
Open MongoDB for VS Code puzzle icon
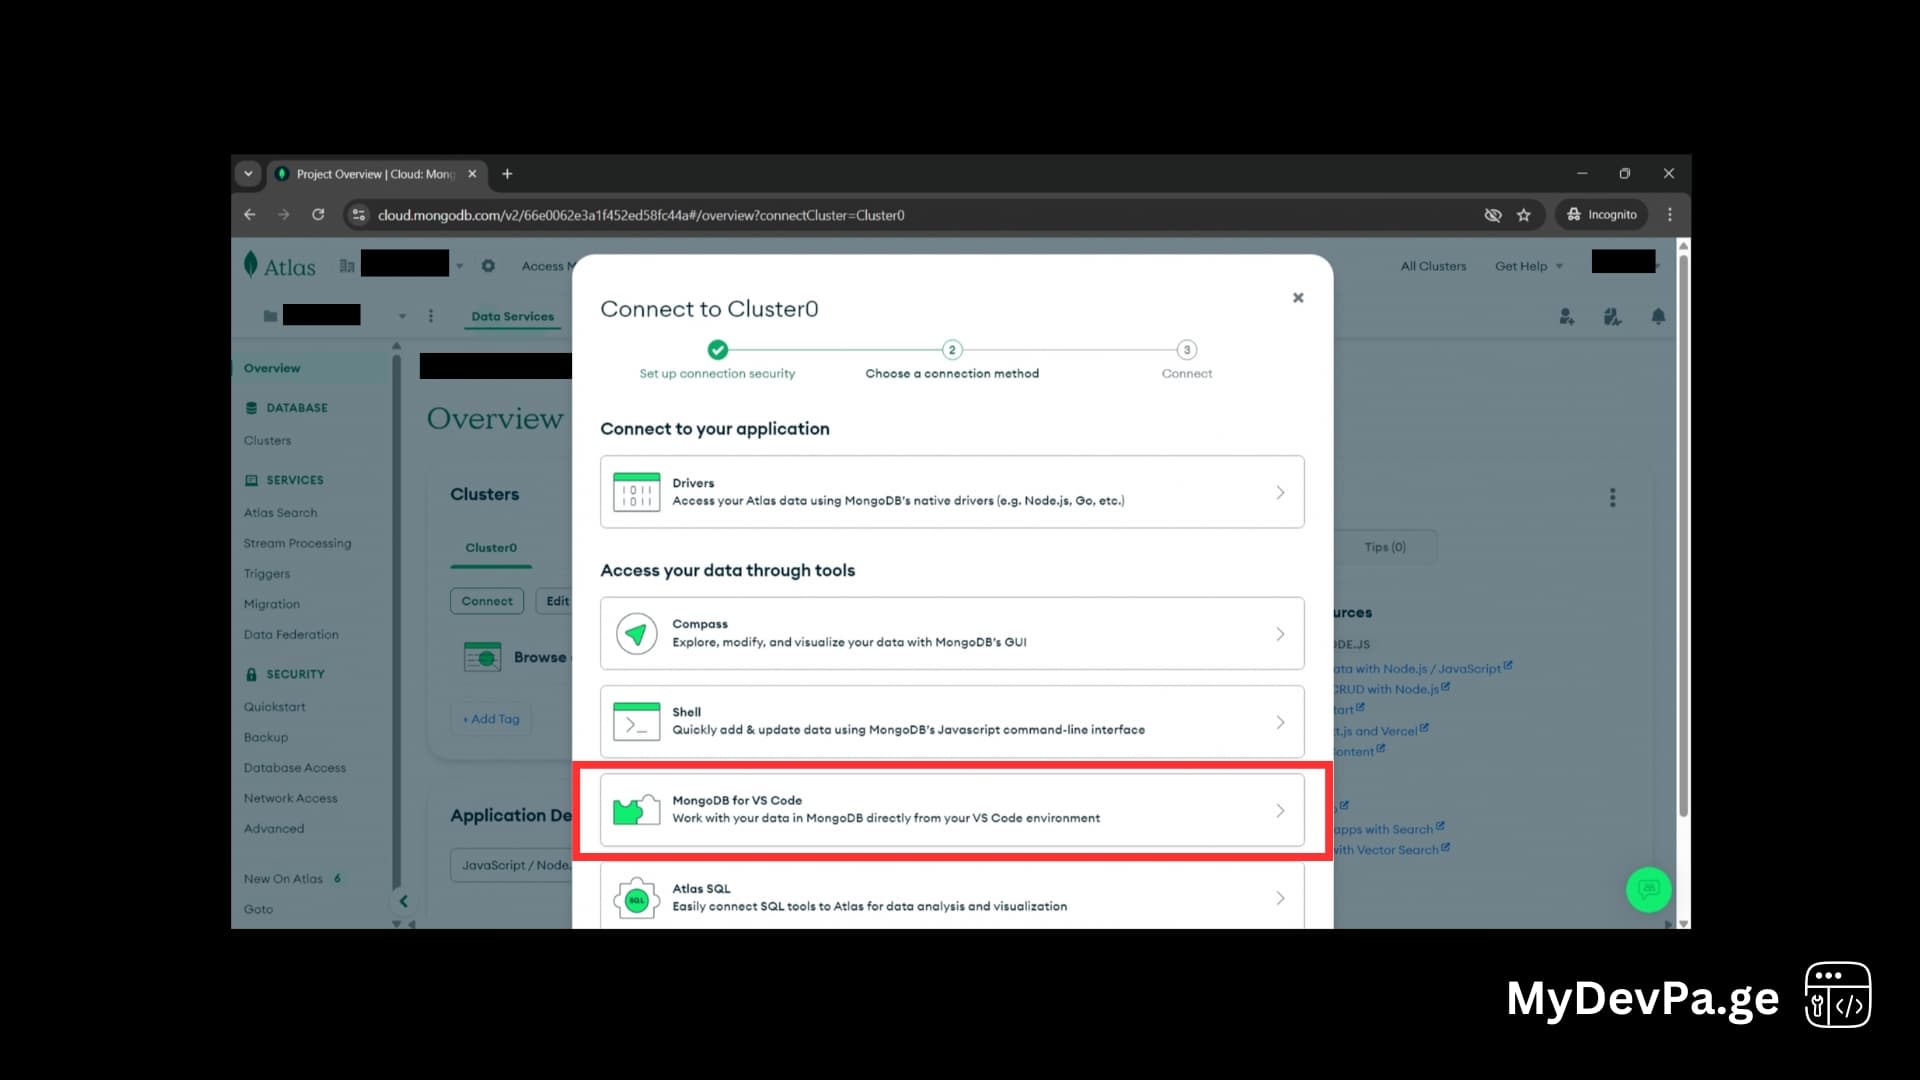[x=638, y=809]
